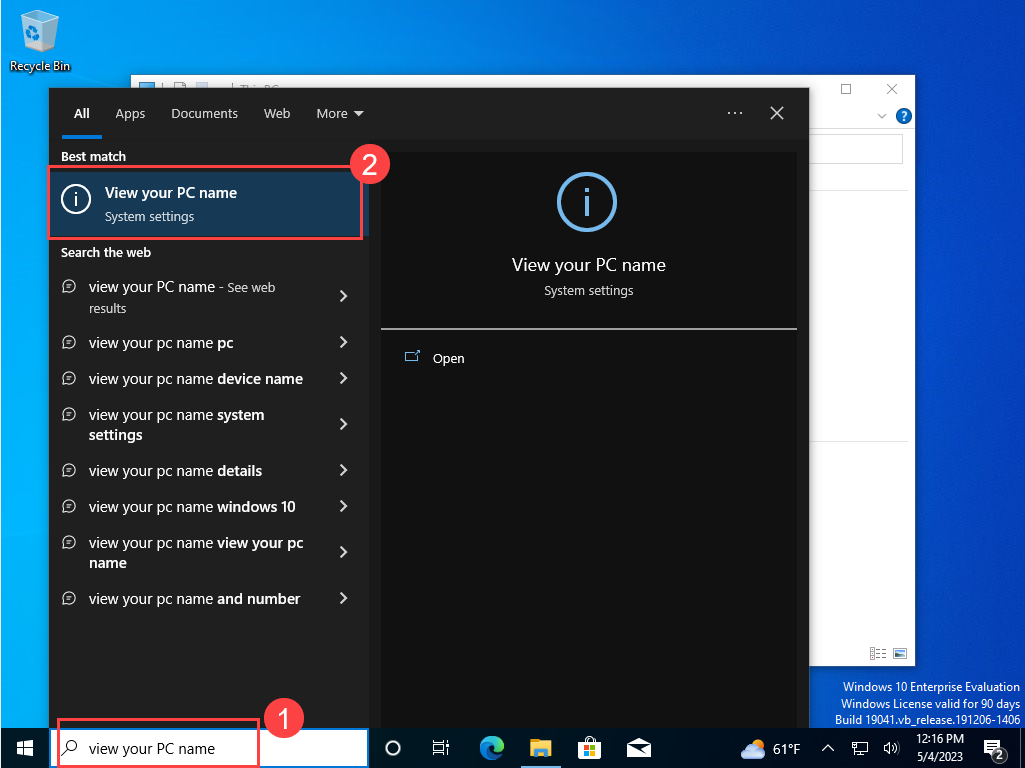Switch to details view in File Explorer
Viewport: 1025px width, 768px height.
coord(878,653)
